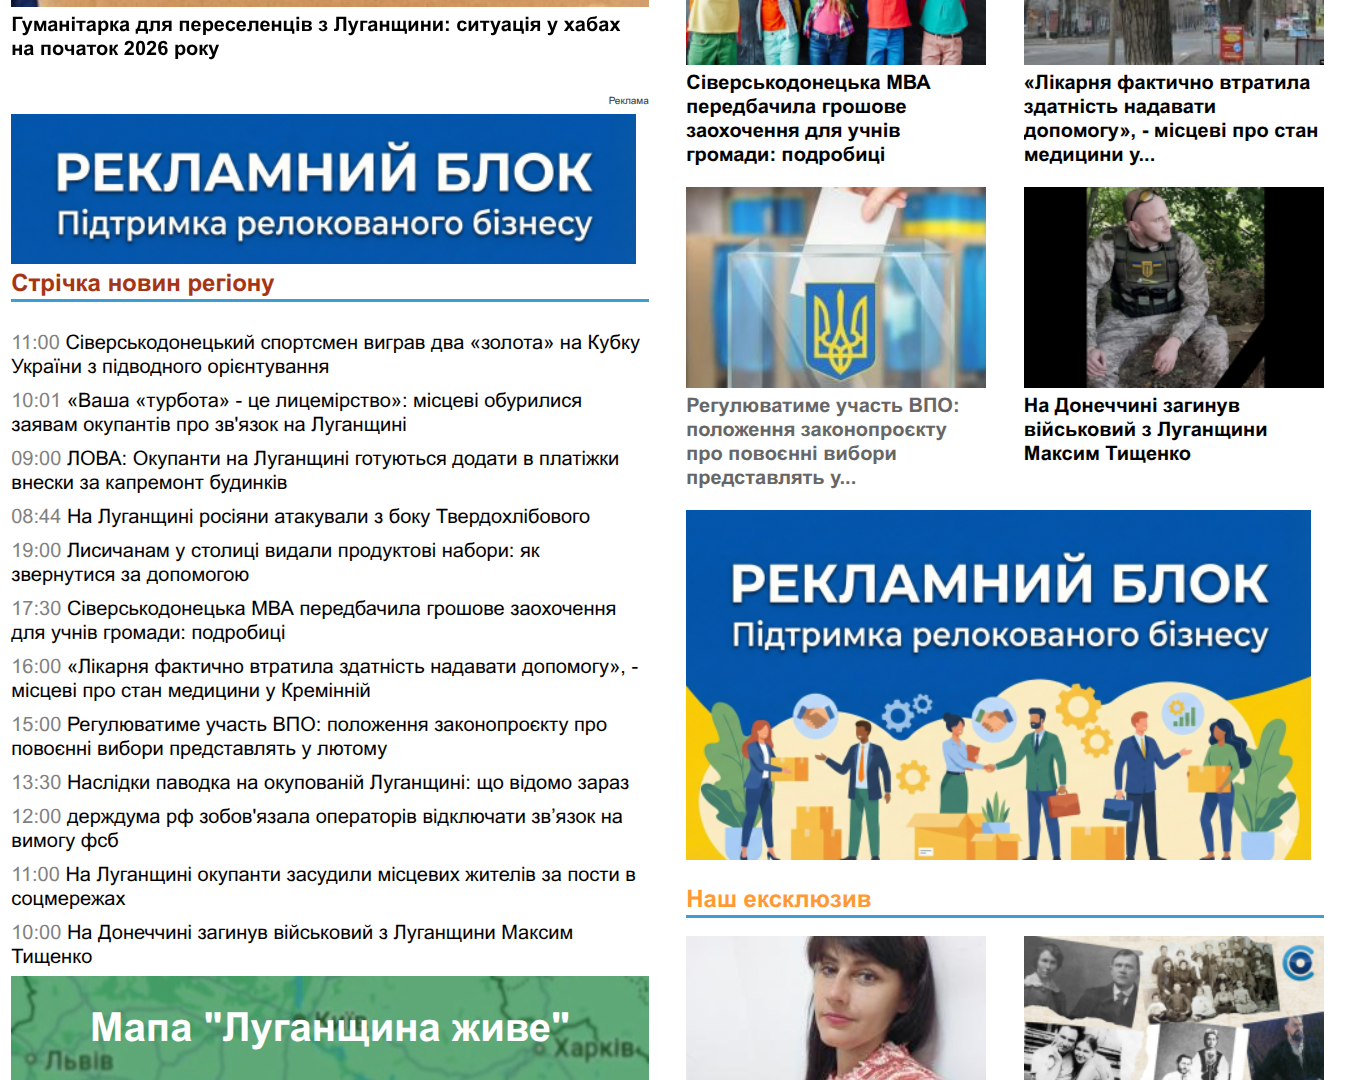Click the ballot box election article thumbnail
This screenshot has width=1351, height=1080.
[835, 287]
